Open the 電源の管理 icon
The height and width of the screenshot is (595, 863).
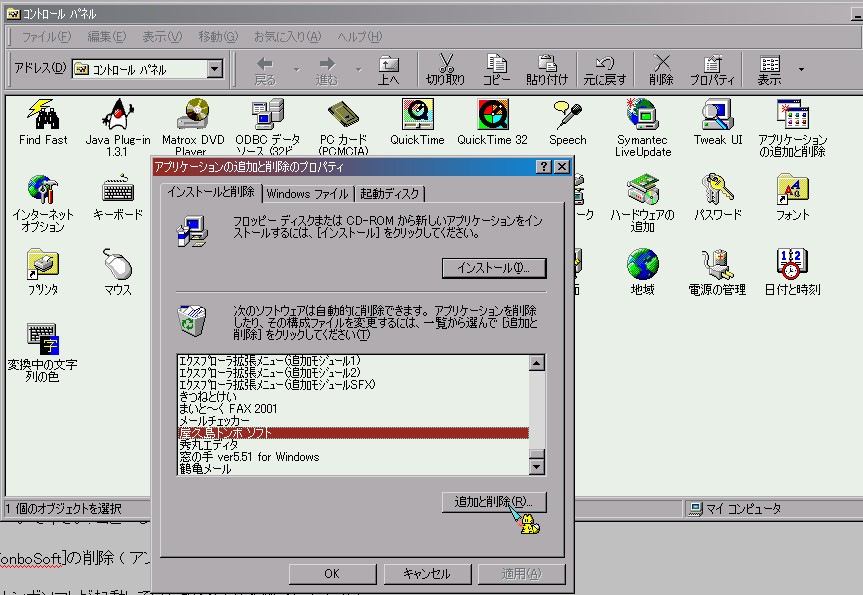pyautogui.click(x=718, y=272)
